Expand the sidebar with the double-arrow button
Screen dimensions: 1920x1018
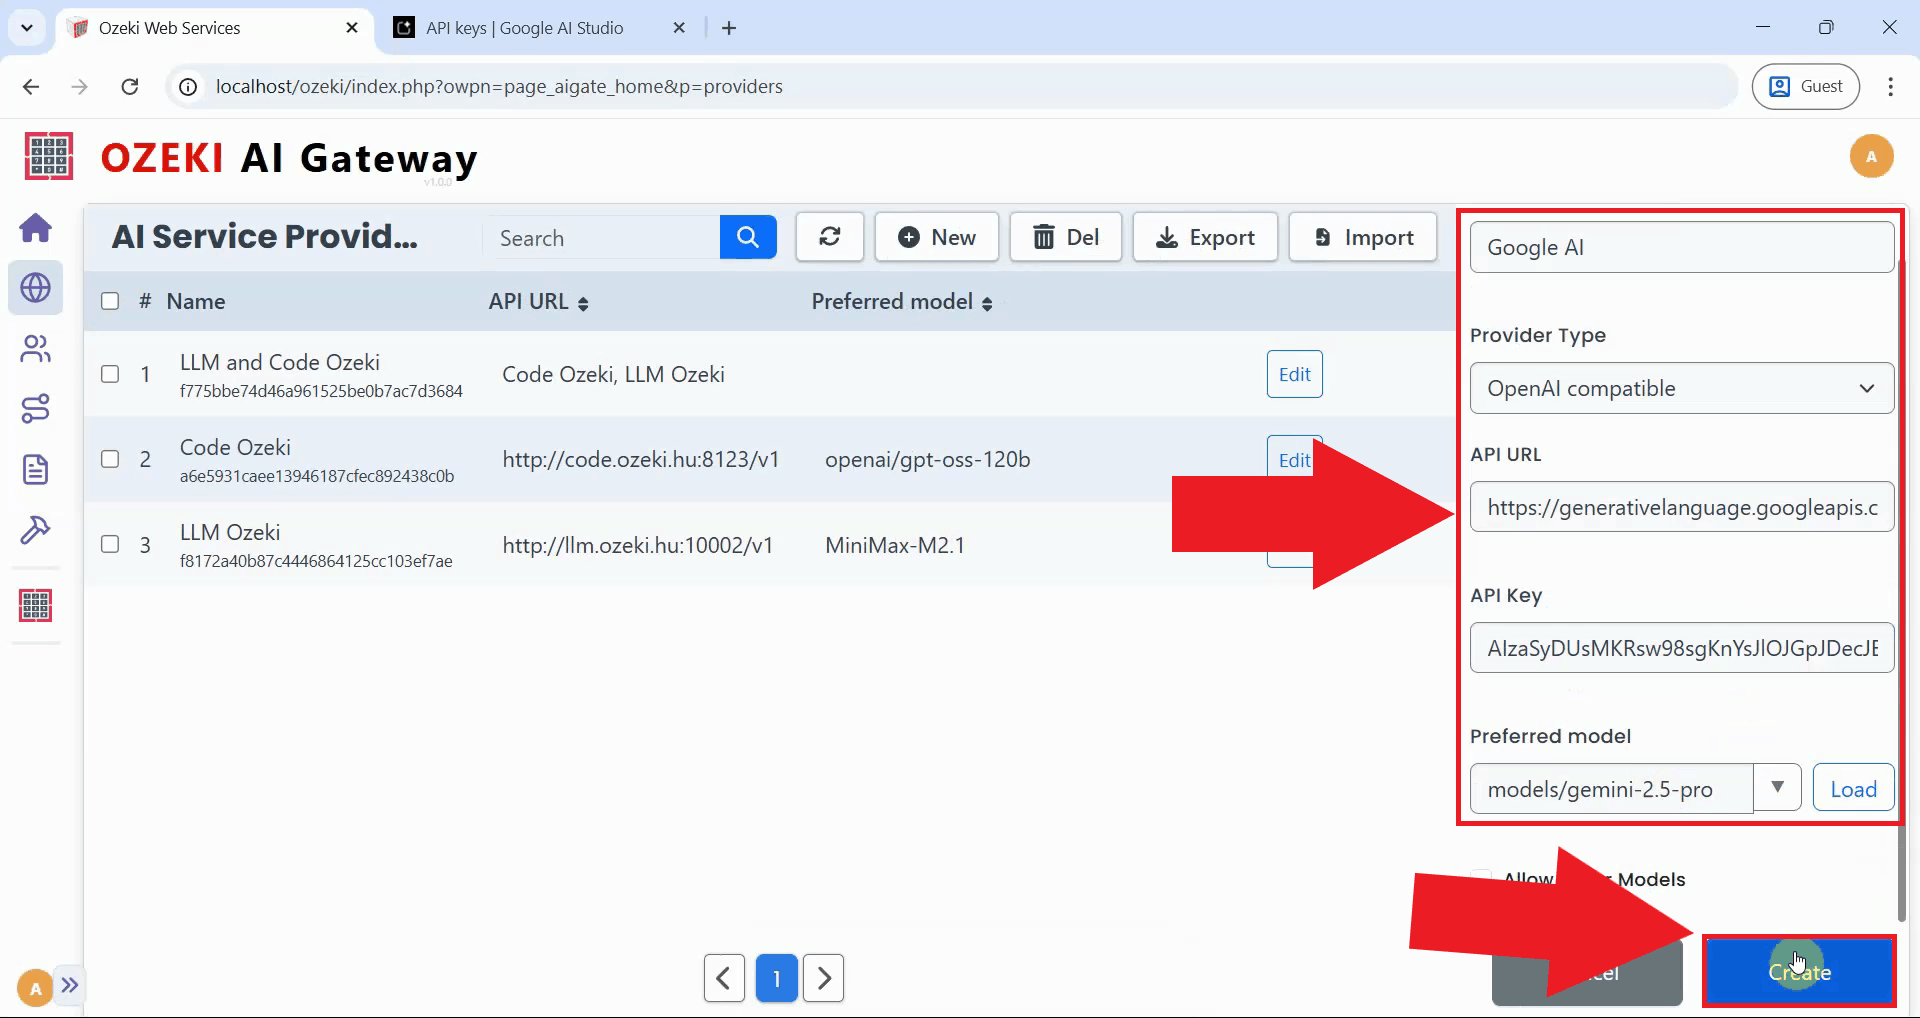point(70,986)
